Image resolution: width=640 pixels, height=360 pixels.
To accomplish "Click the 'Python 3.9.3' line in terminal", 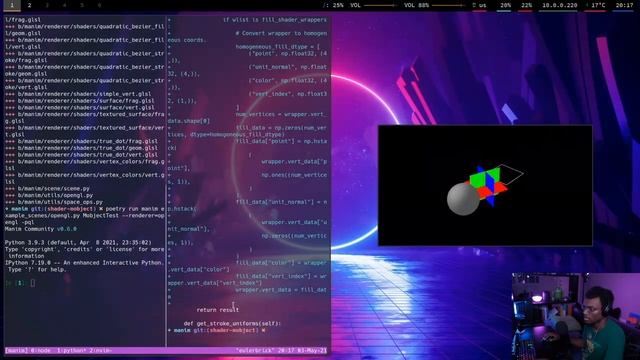I will point(78,242).
